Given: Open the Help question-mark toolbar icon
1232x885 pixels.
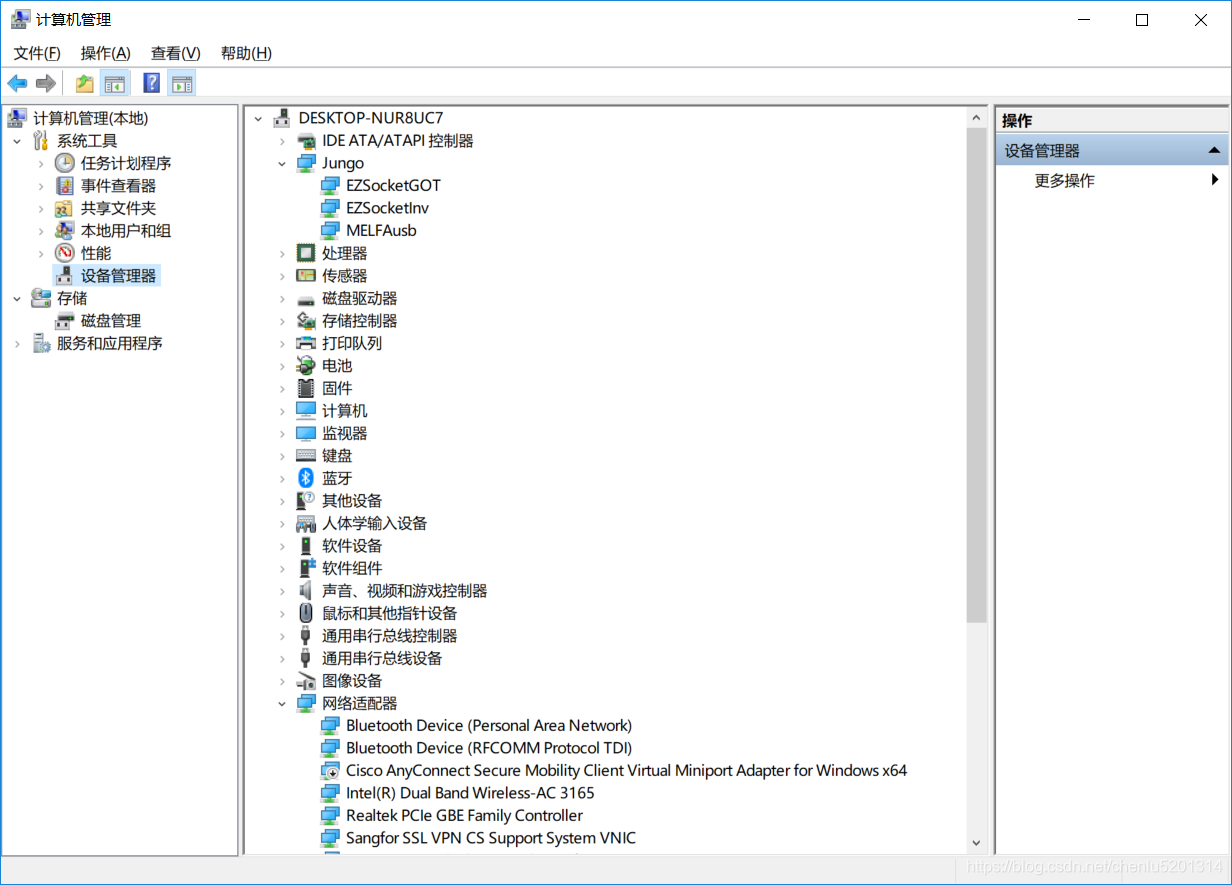Looking at the screenshot, I should click(152, 83).
